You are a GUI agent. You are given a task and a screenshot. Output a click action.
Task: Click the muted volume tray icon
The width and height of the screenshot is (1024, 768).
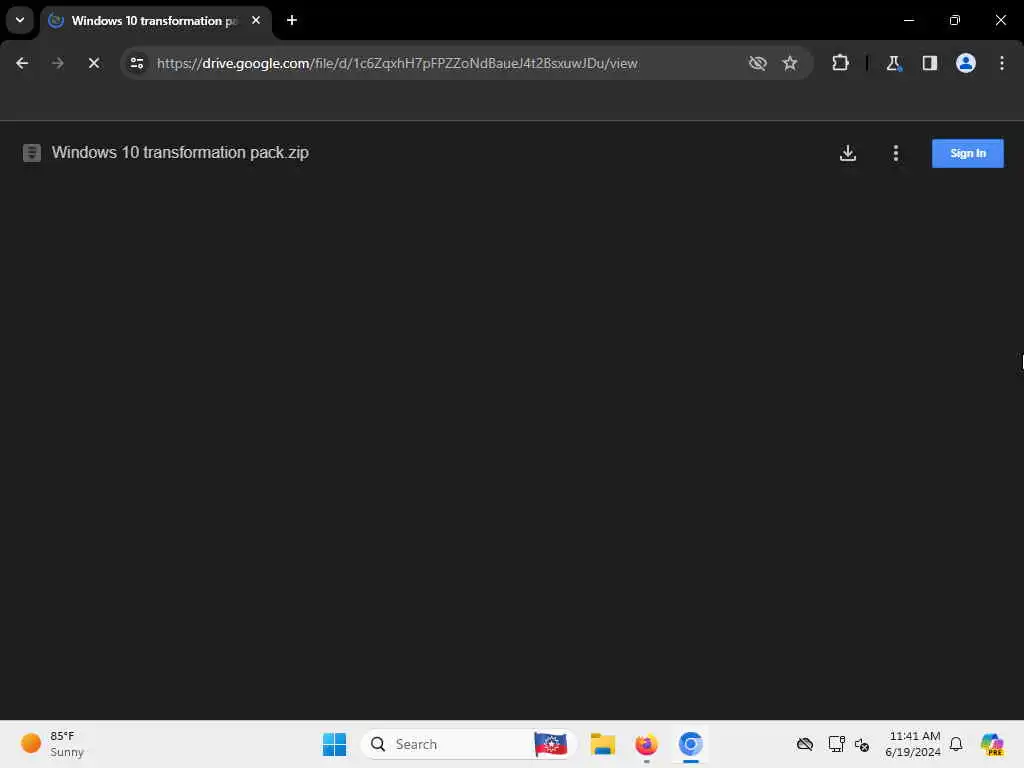coord(862,744)
